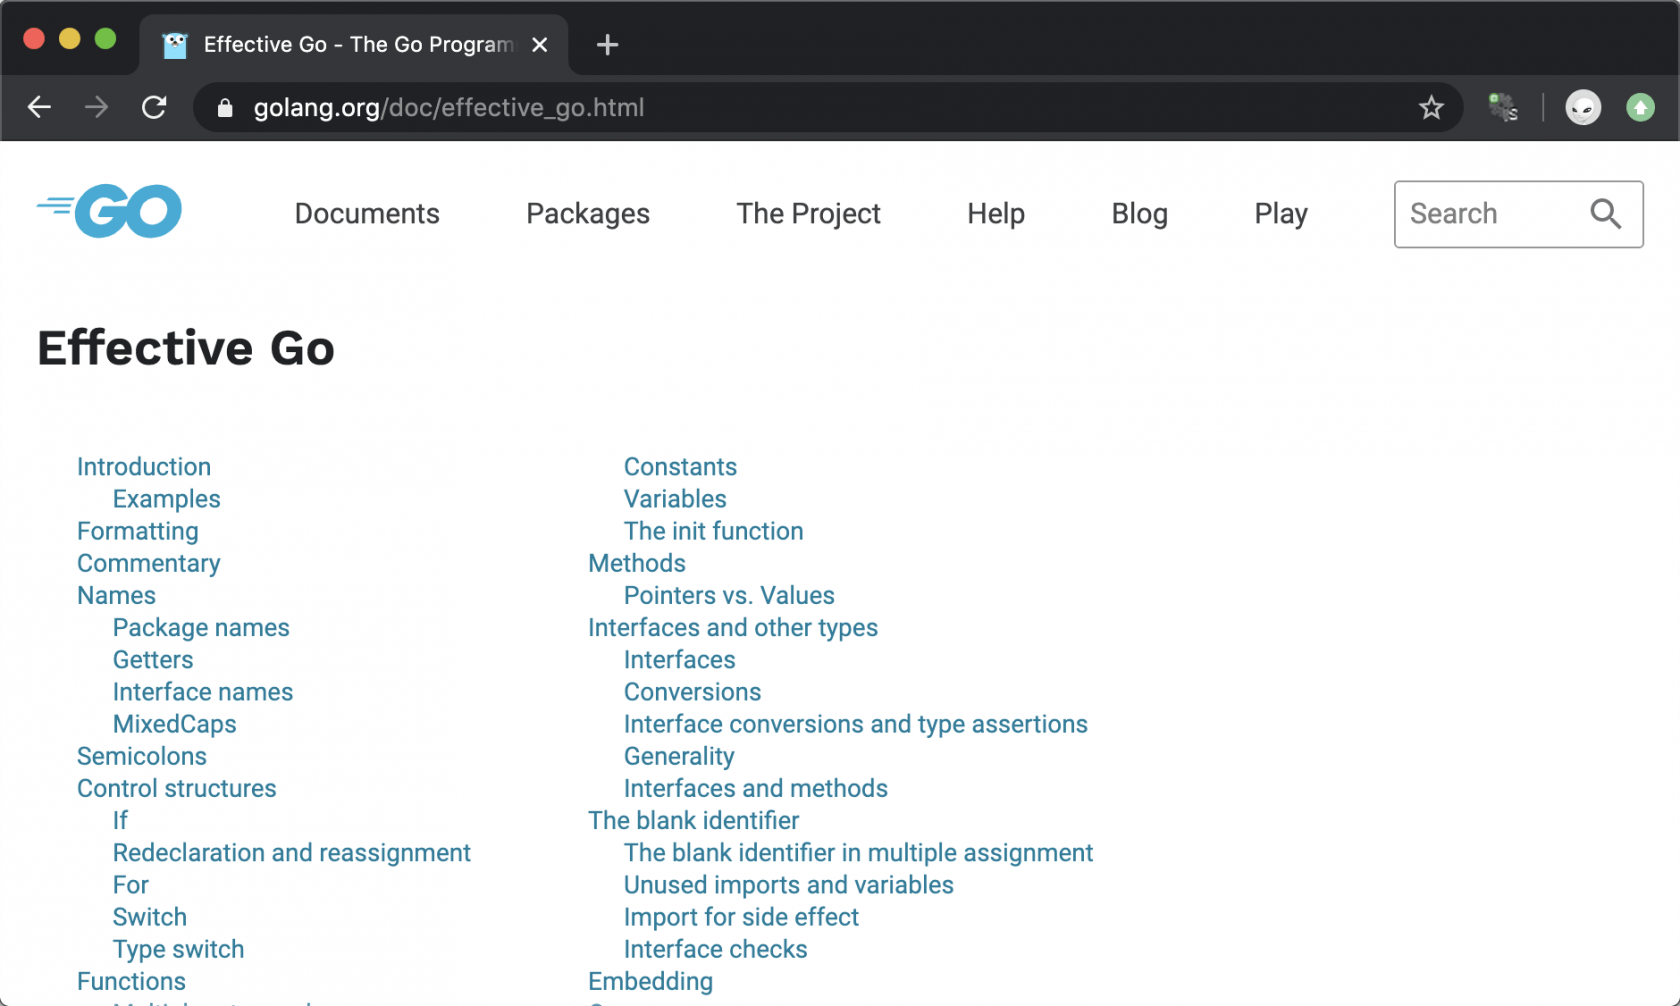The width and height of the screenshot is (1680, 1006).
Task: Open the Getters link
Action: (153, 659)
